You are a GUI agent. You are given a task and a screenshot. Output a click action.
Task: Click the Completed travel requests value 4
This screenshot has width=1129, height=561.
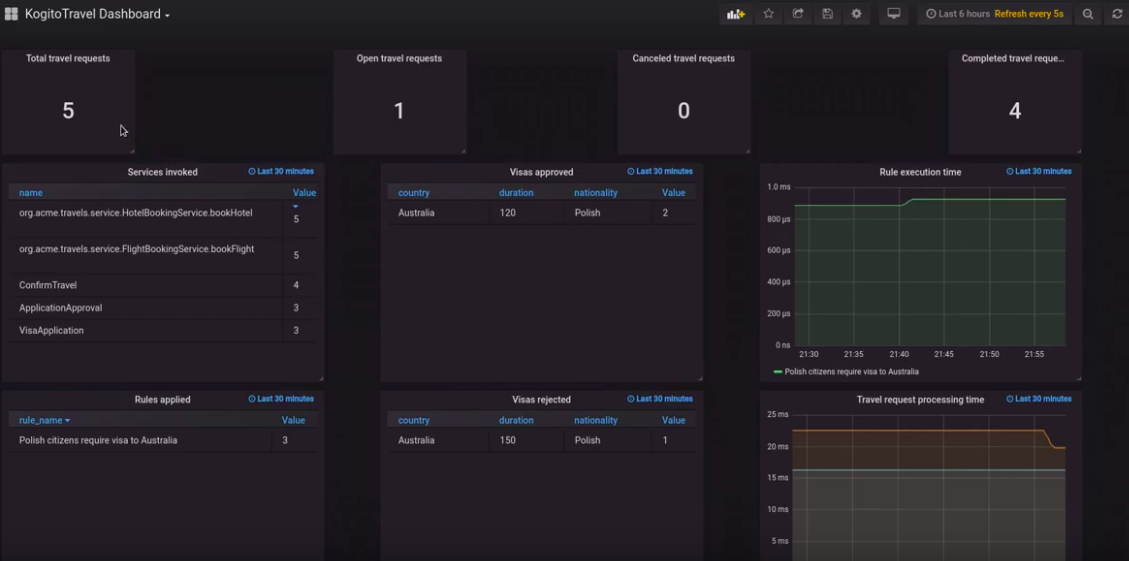(x=1015, y=111)
